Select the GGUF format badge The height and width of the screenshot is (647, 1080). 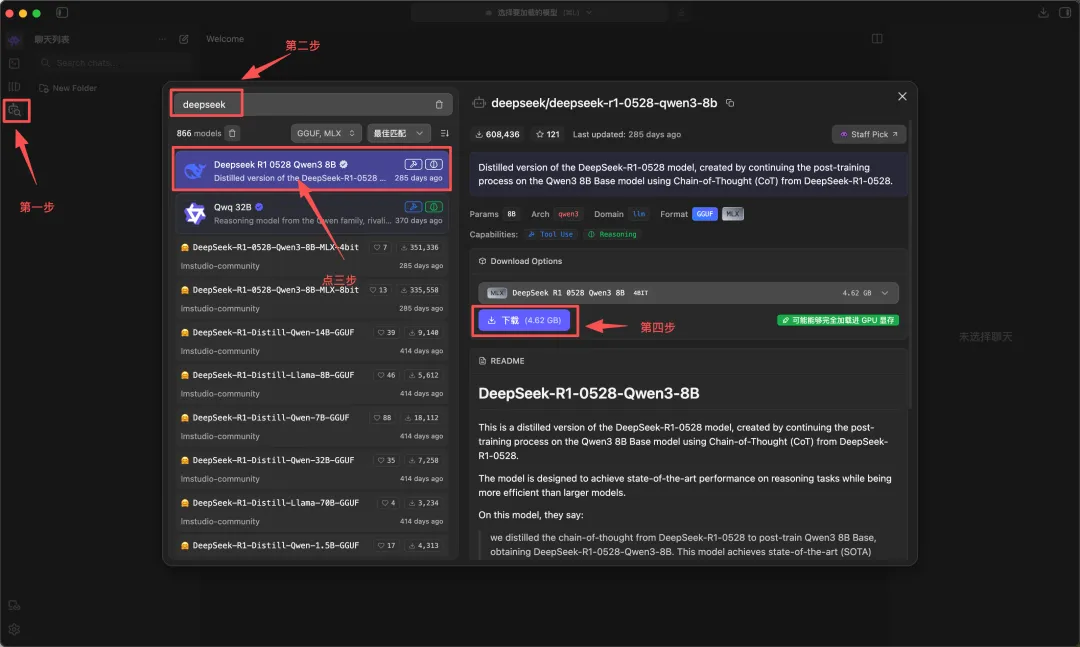(705, 214)
